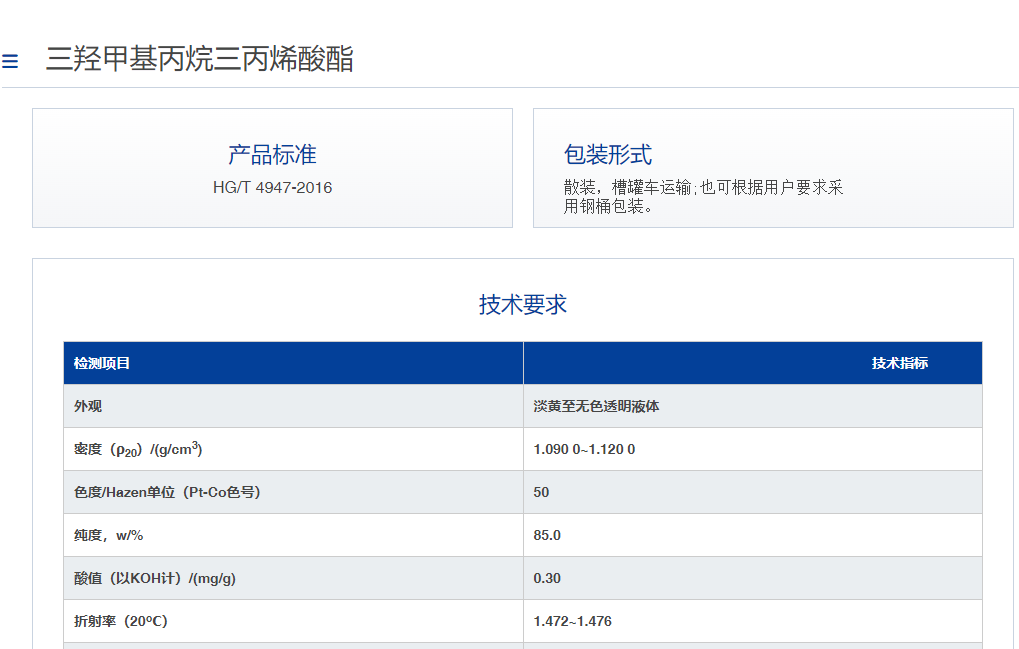1019x649 pixels.
Task: Select the 外观 row label
Action: tap(88, 406)
